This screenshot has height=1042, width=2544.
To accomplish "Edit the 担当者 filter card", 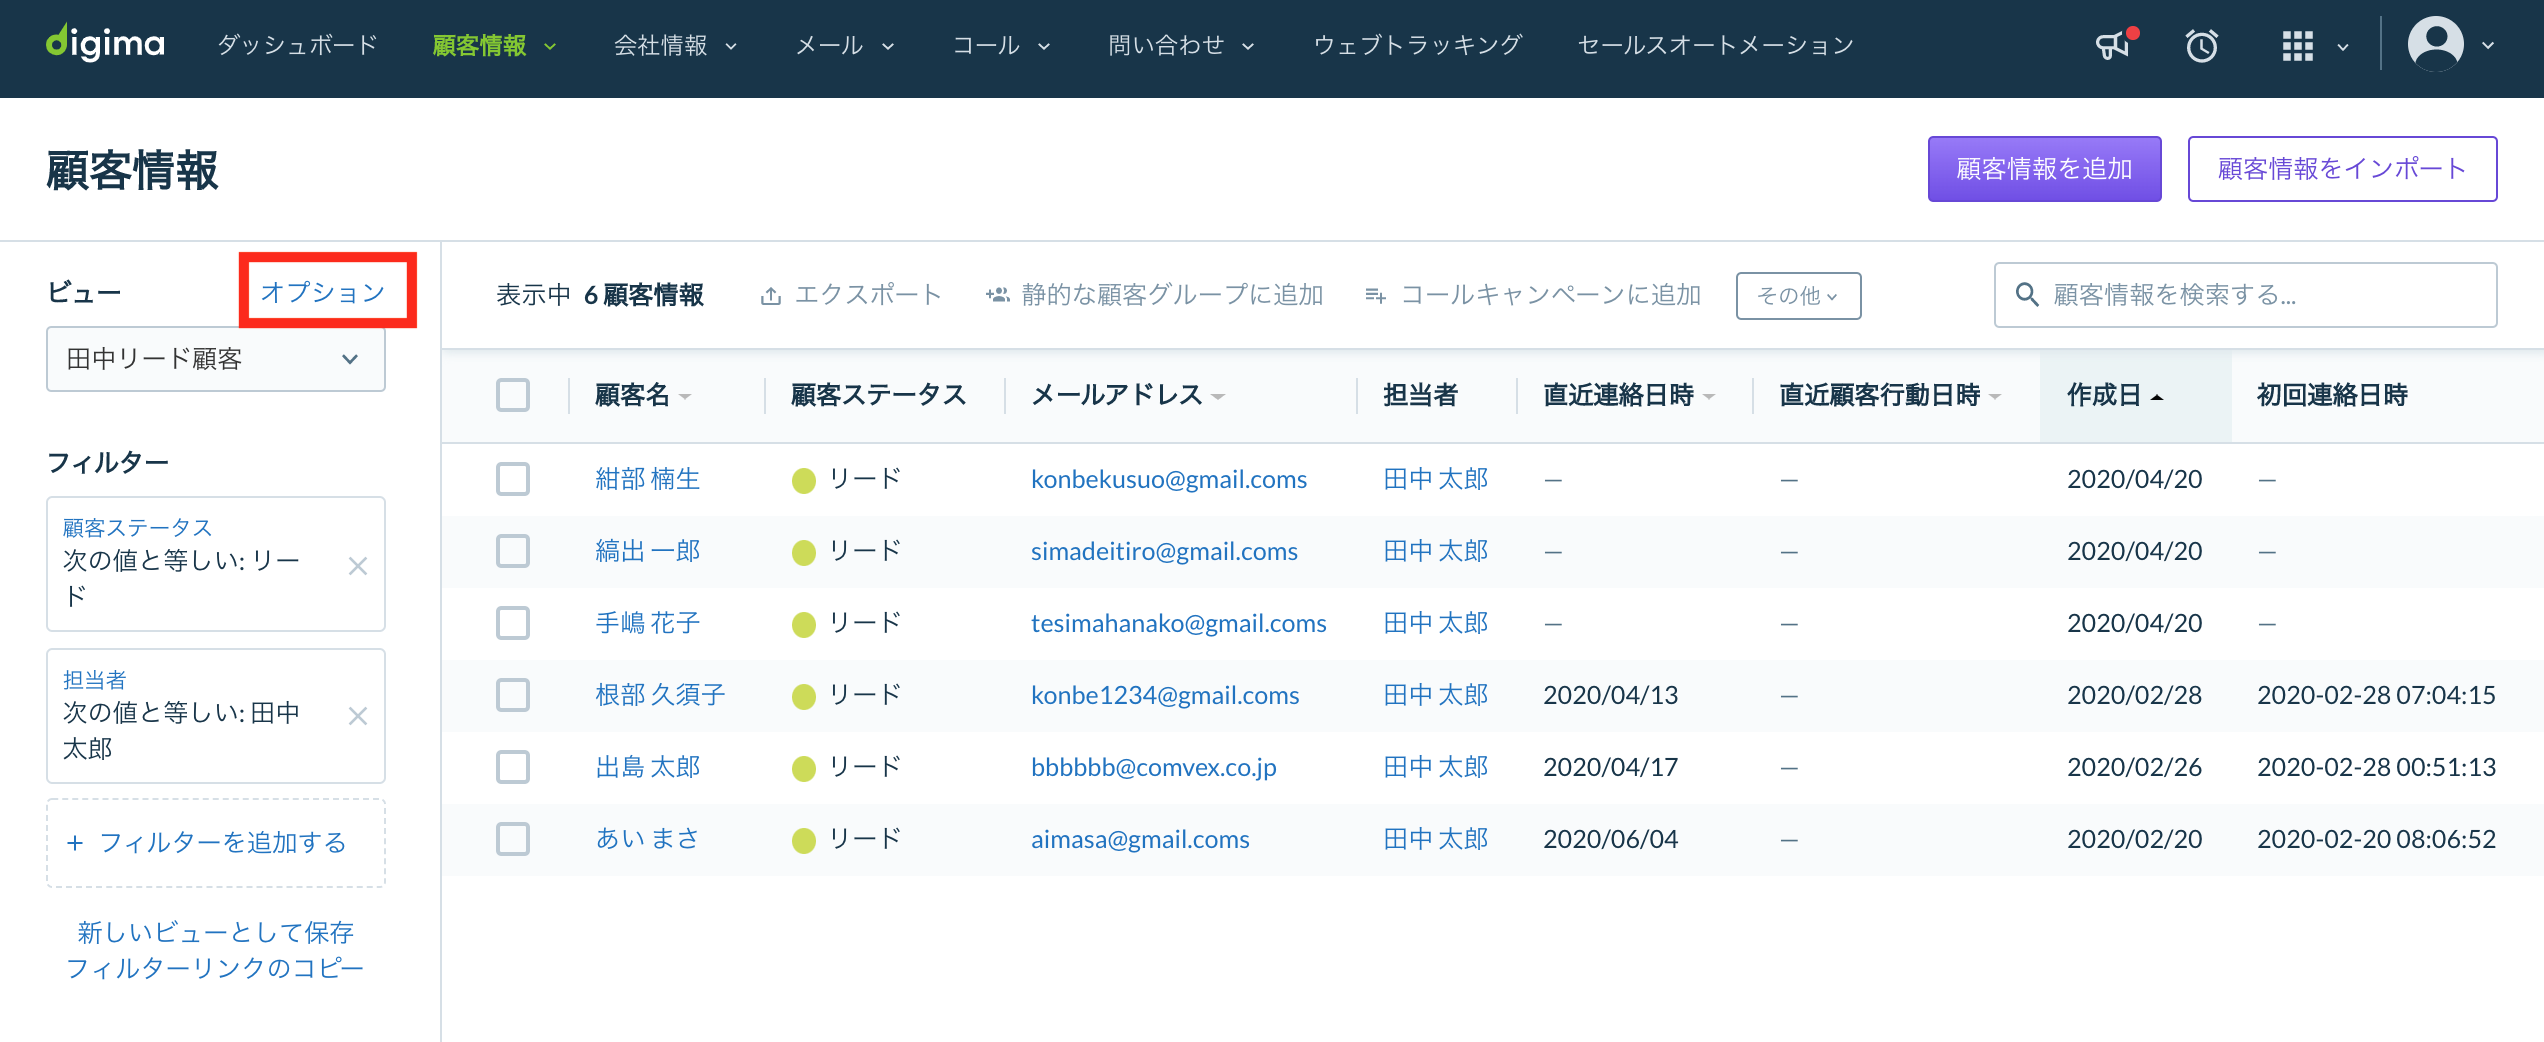I will tap(216, 716).
